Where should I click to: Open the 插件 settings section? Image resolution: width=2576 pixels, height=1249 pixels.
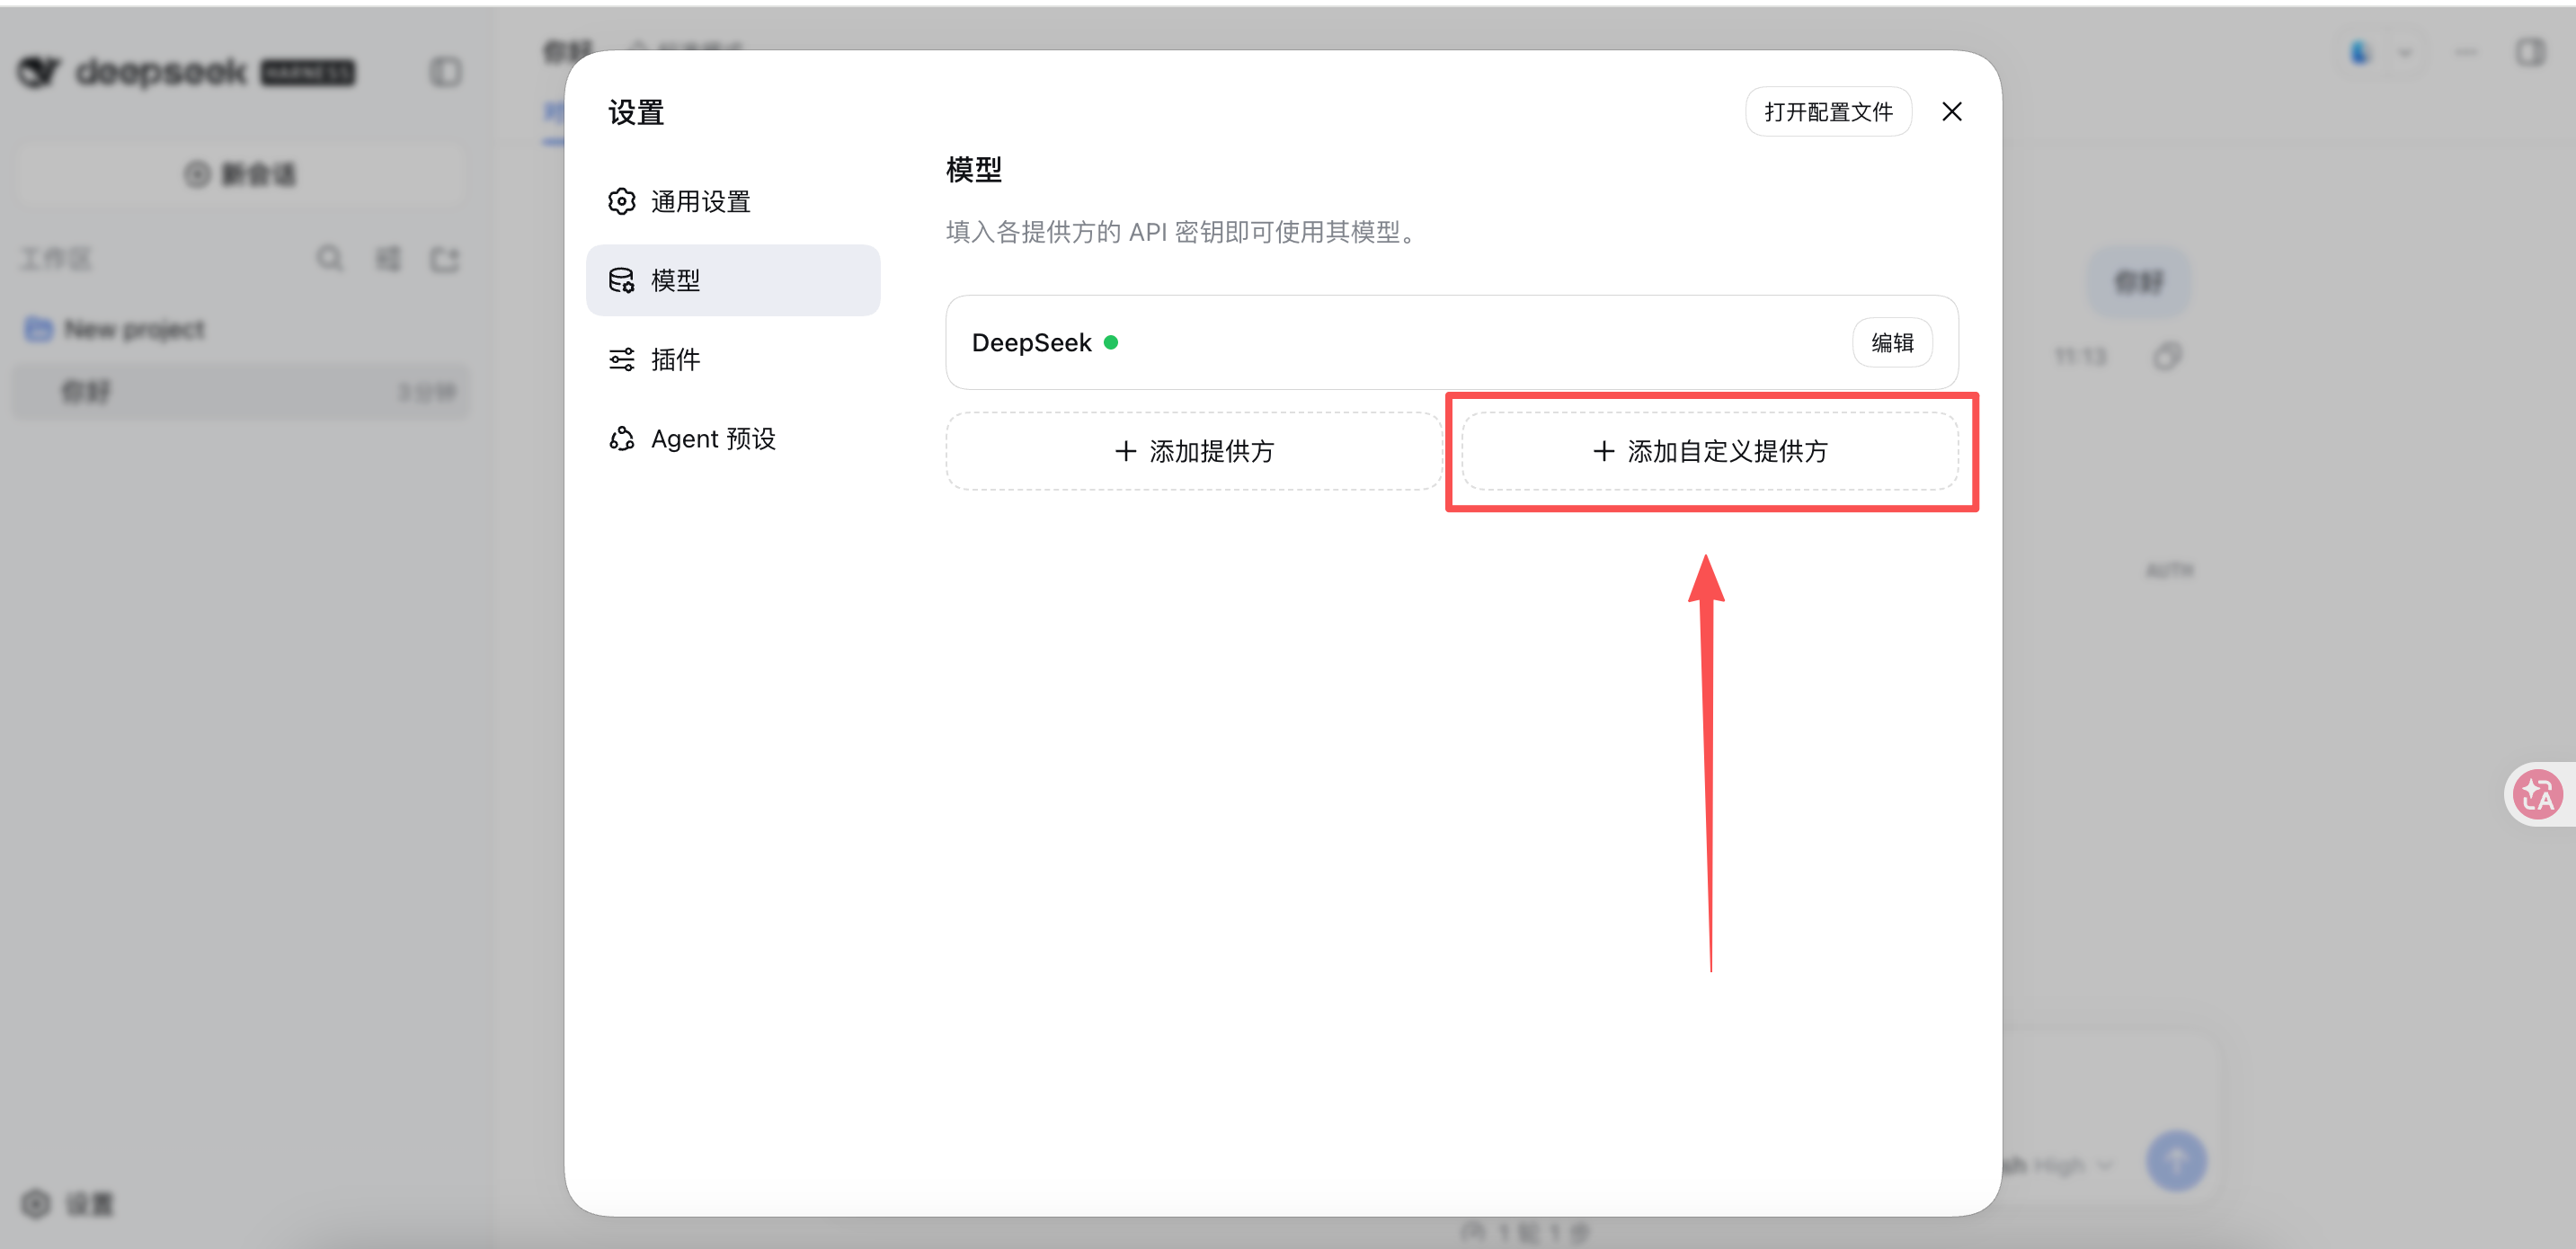tap(732, 359)
